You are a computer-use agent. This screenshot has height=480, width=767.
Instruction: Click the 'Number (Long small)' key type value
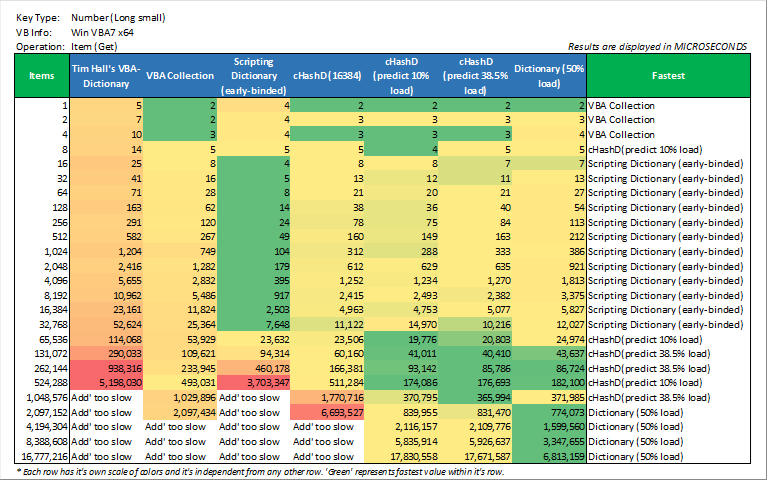pos(118,18)
